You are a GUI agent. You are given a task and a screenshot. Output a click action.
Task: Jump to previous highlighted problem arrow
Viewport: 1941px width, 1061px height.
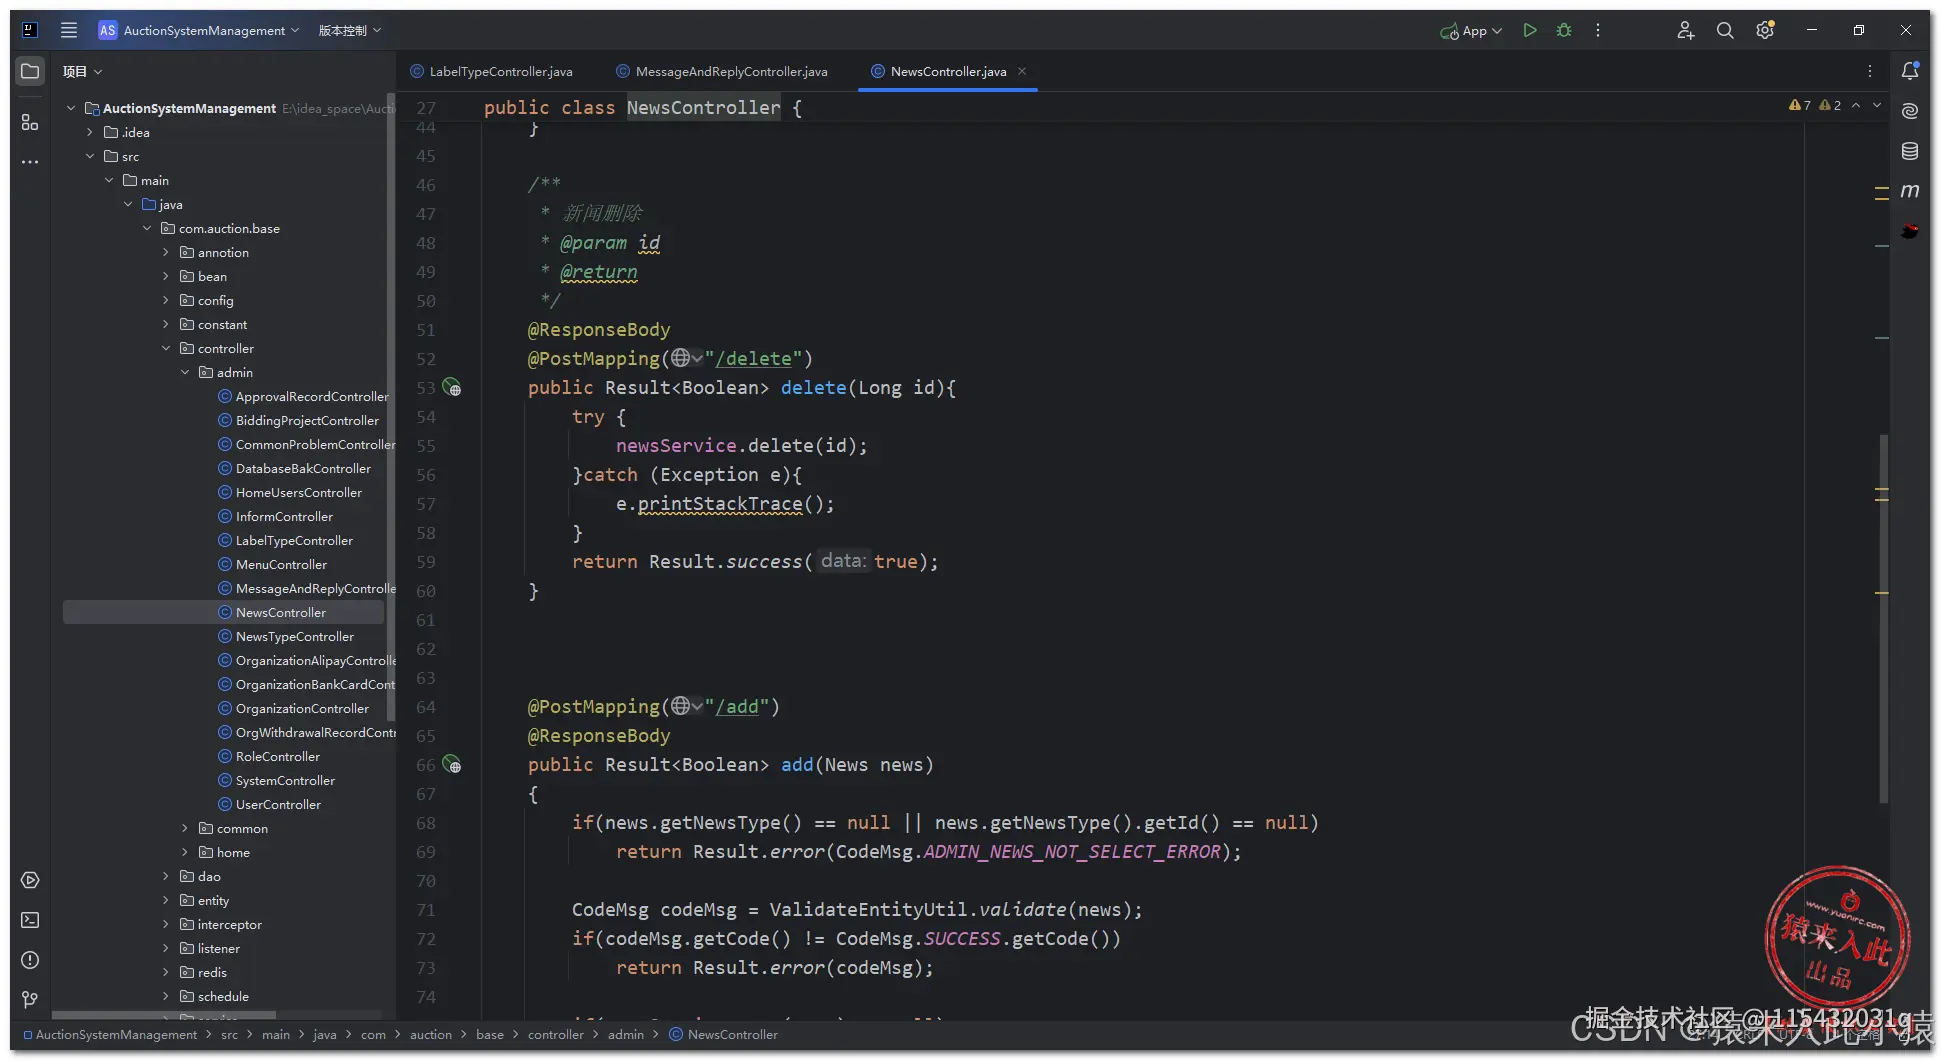(x=1856, y=105)
